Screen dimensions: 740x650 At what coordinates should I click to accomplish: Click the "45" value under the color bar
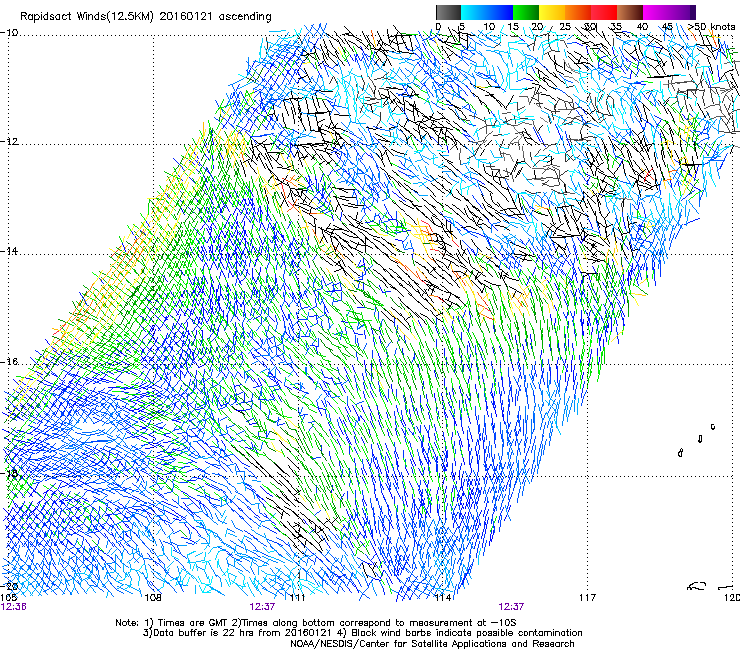(667, 26)
